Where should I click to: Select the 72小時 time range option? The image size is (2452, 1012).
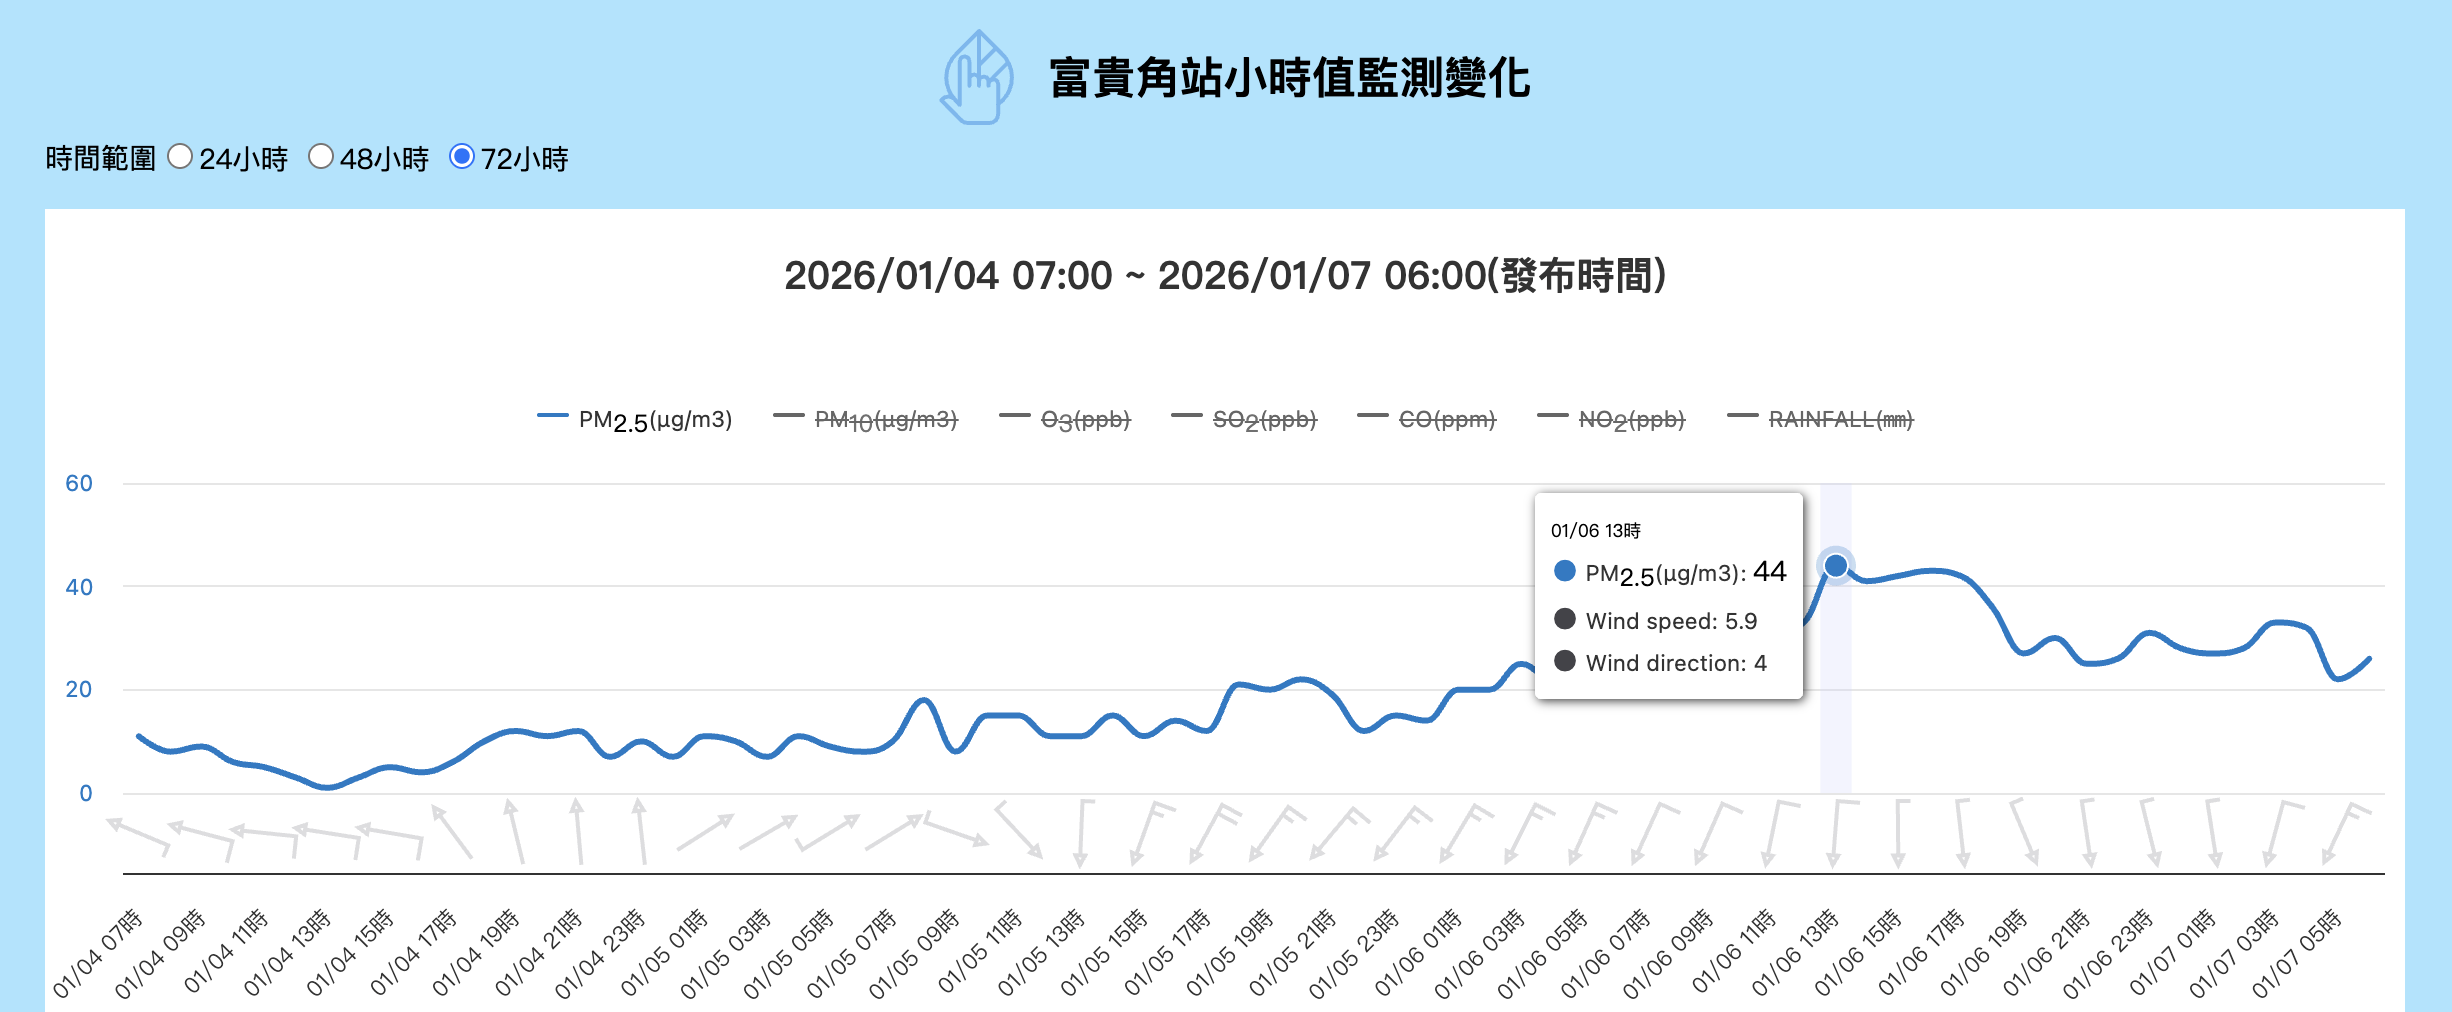463,156
